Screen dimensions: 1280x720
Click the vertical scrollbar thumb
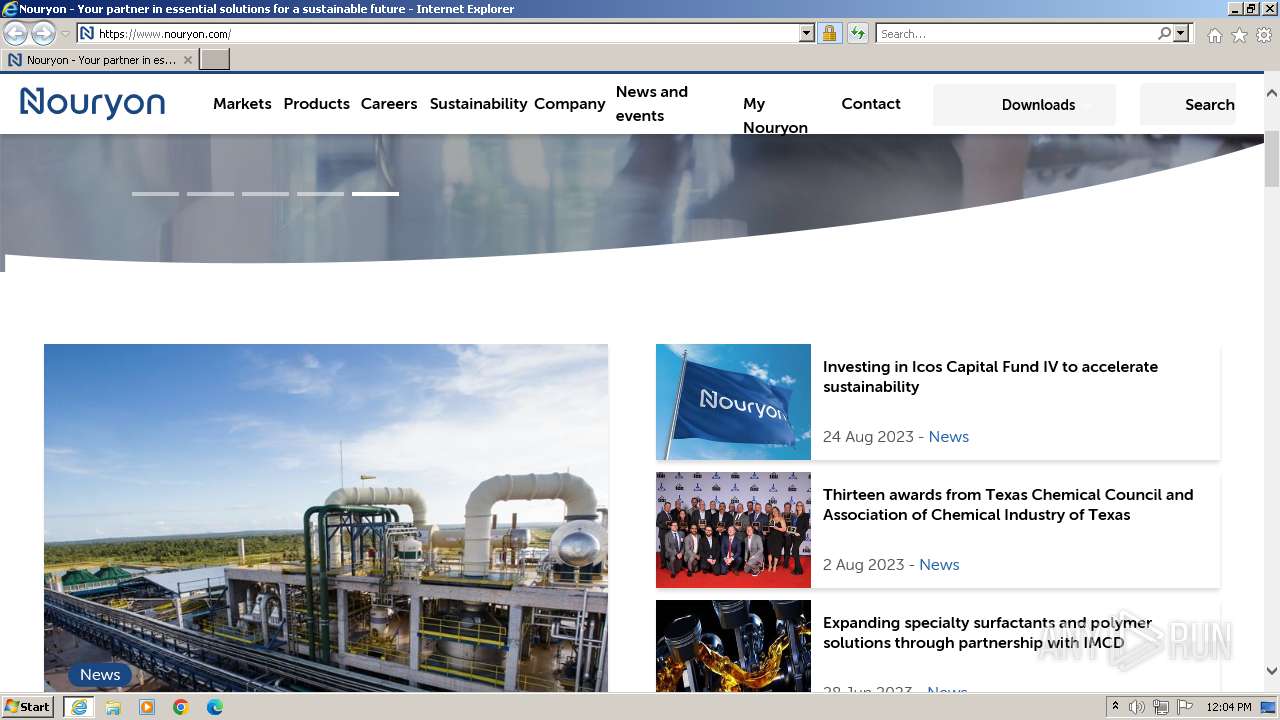tap(1272, 158)
